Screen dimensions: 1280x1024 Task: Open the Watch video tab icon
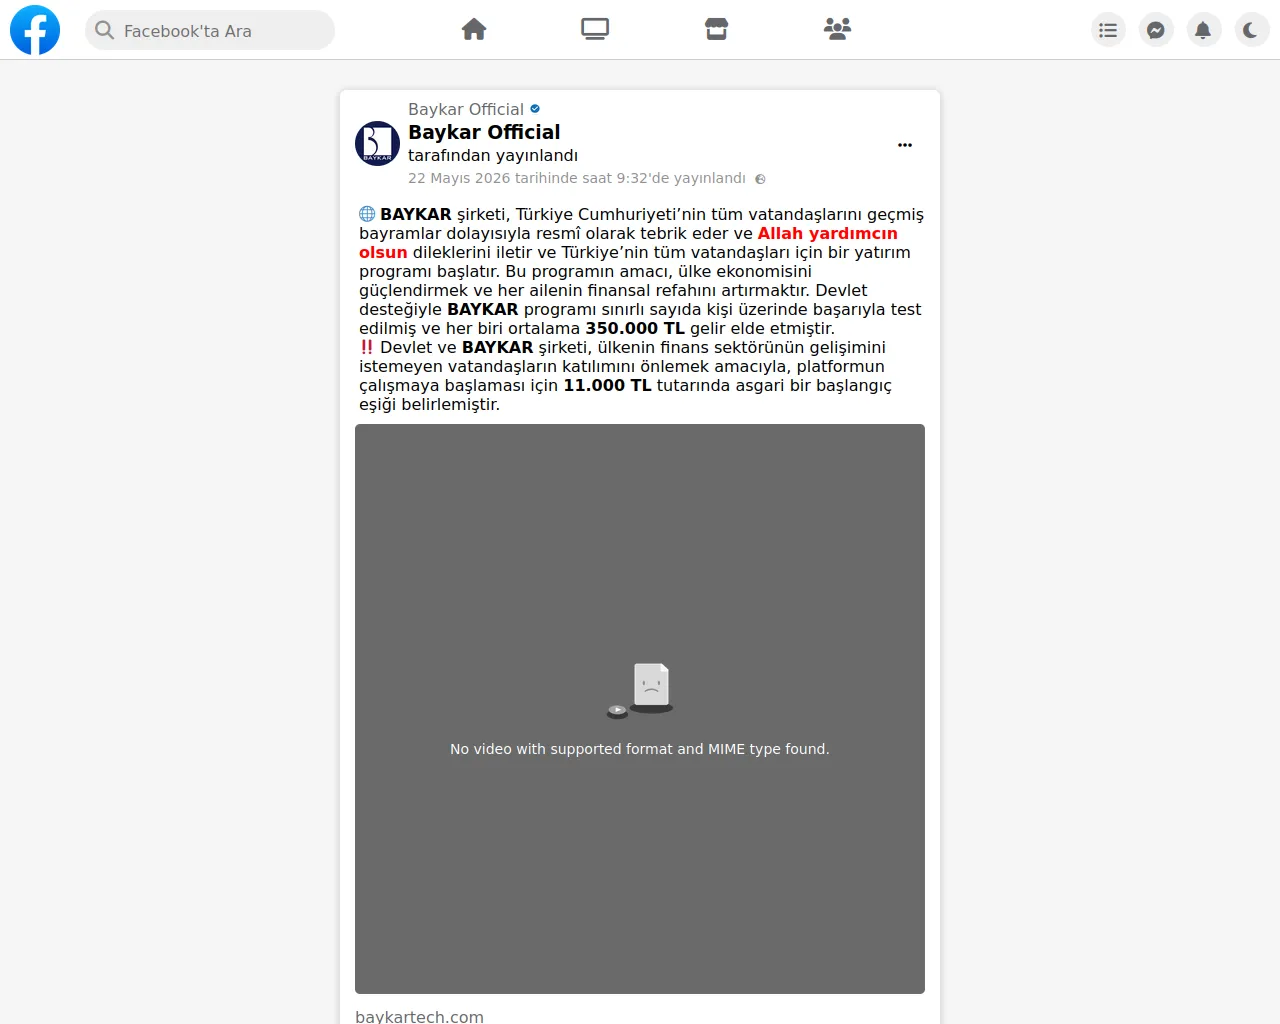coord(595,29)
